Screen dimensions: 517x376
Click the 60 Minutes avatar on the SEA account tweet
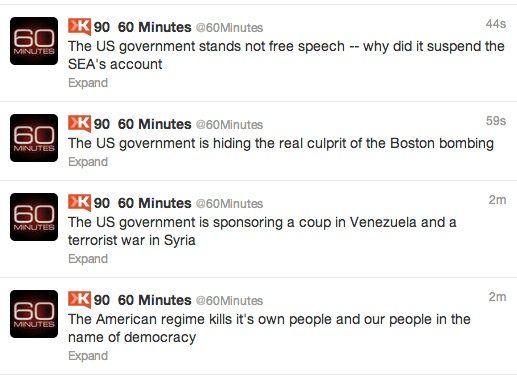tap(34, 41)
